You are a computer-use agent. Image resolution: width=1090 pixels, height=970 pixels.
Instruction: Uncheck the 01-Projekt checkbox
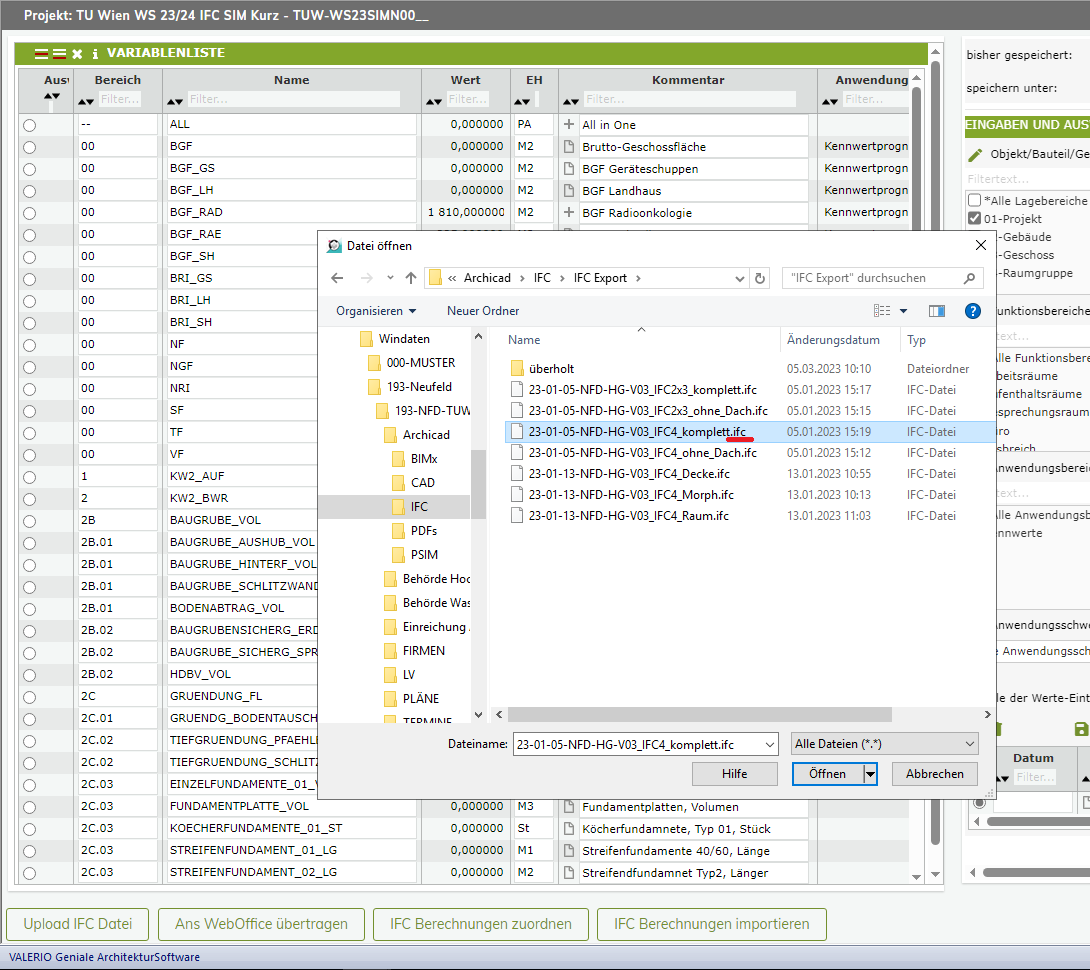[974, 218]
